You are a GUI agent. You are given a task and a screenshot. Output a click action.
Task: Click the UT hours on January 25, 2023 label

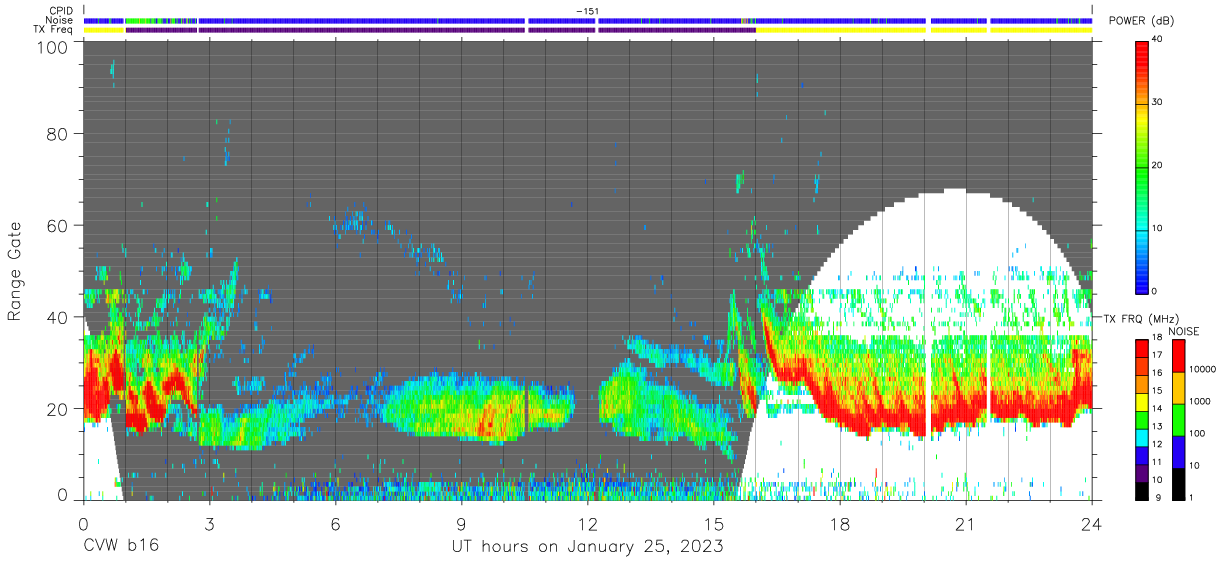click(588, 546)
